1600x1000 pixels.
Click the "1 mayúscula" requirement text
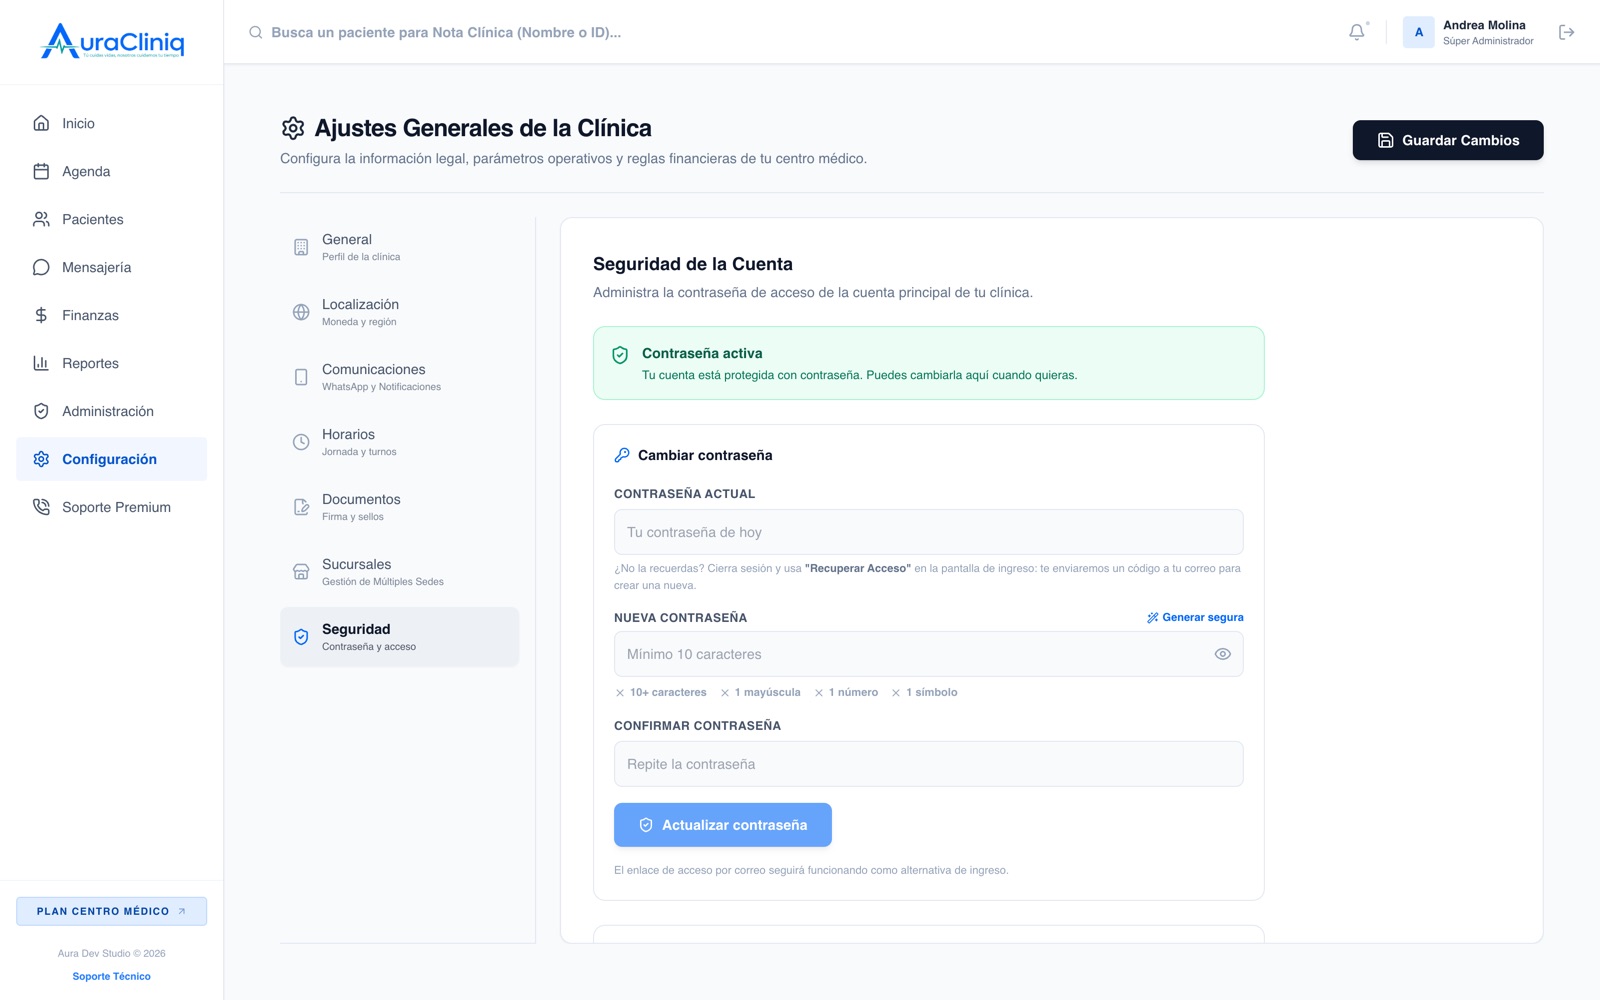[767, 692]
